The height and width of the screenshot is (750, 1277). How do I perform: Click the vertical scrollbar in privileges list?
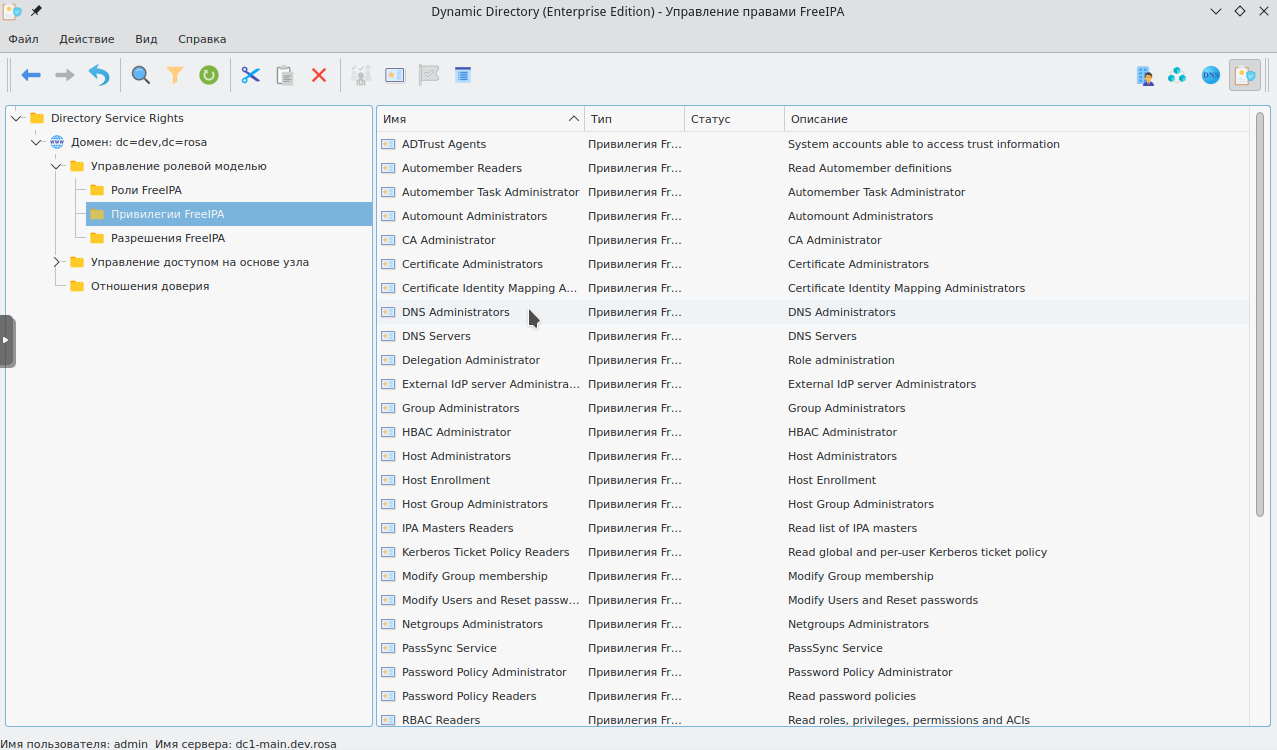(1259, 315)
